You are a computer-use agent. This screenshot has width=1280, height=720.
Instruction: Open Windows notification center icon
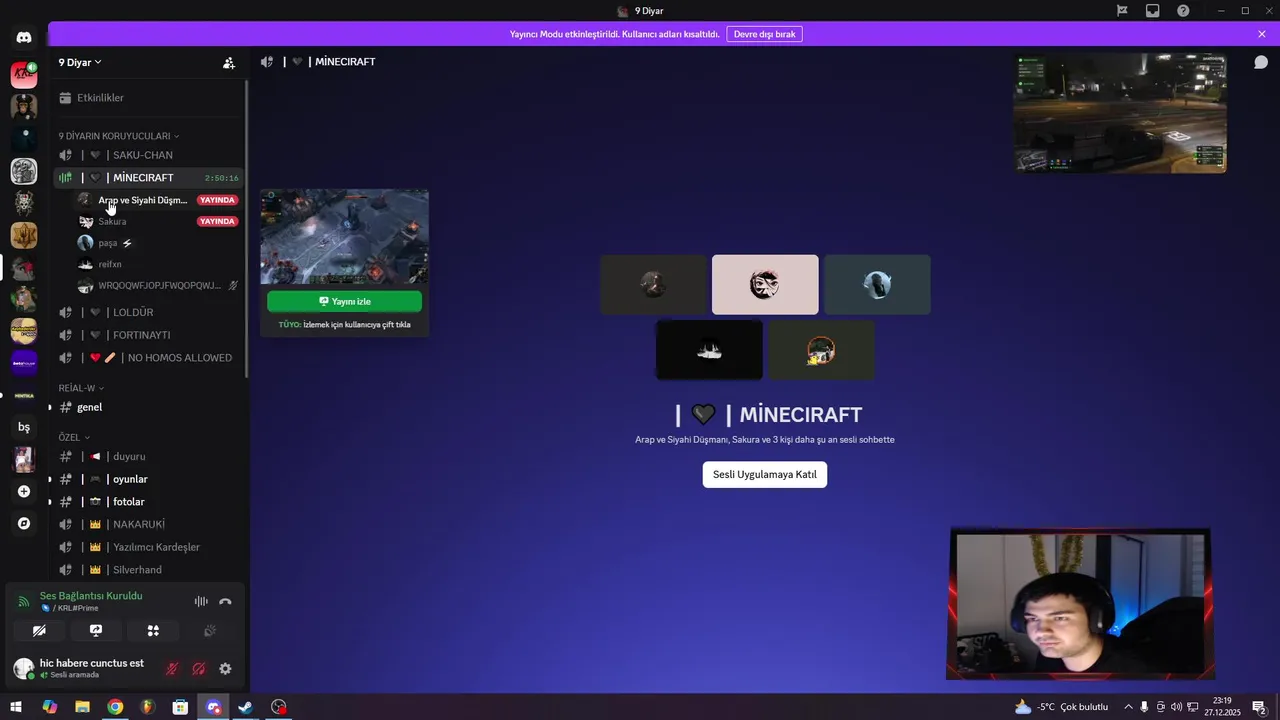(x=1259, y=707)
